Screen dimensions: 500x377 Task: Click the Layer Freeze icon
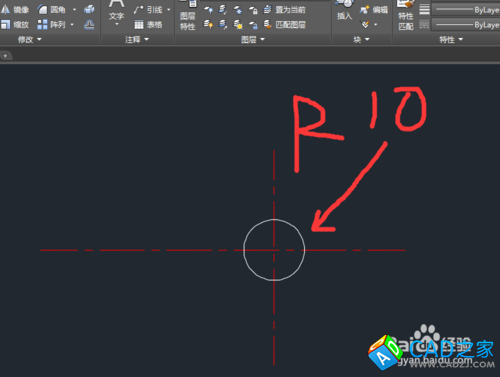pyautogui.click(x=238, y=10)
